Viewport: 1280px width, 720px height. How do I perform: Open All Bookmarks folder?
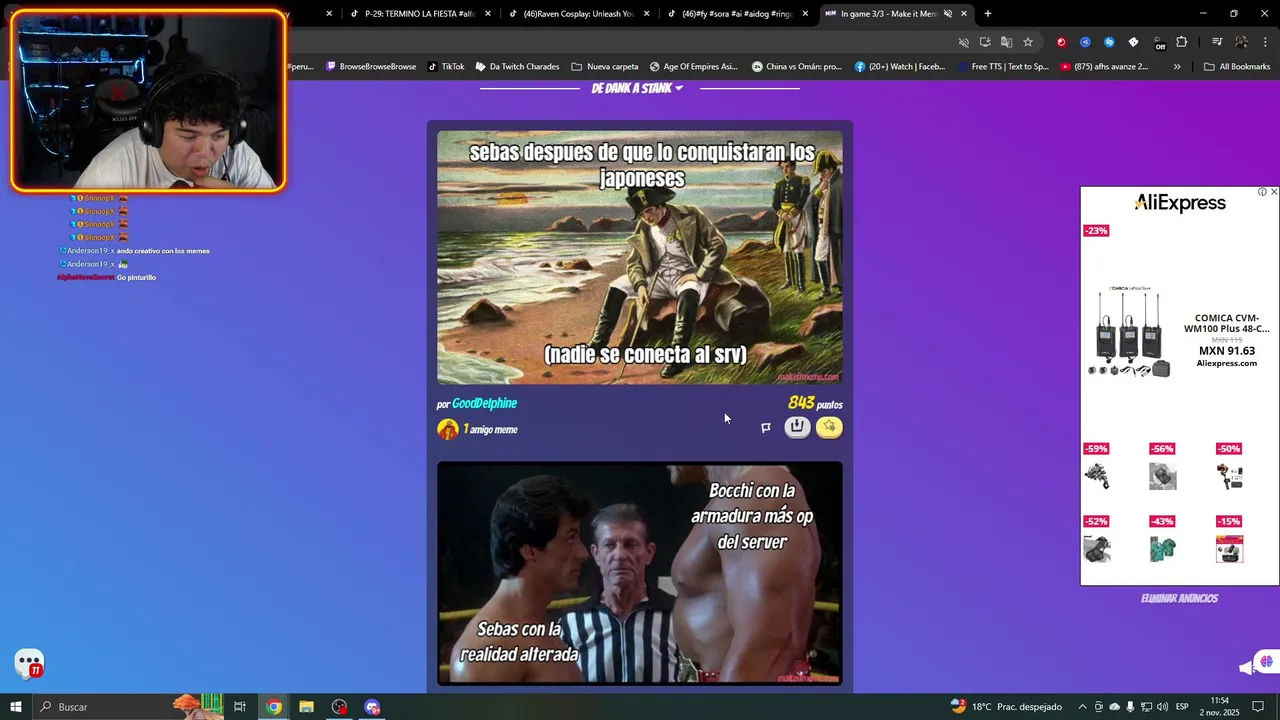(x=1237, y=67)
